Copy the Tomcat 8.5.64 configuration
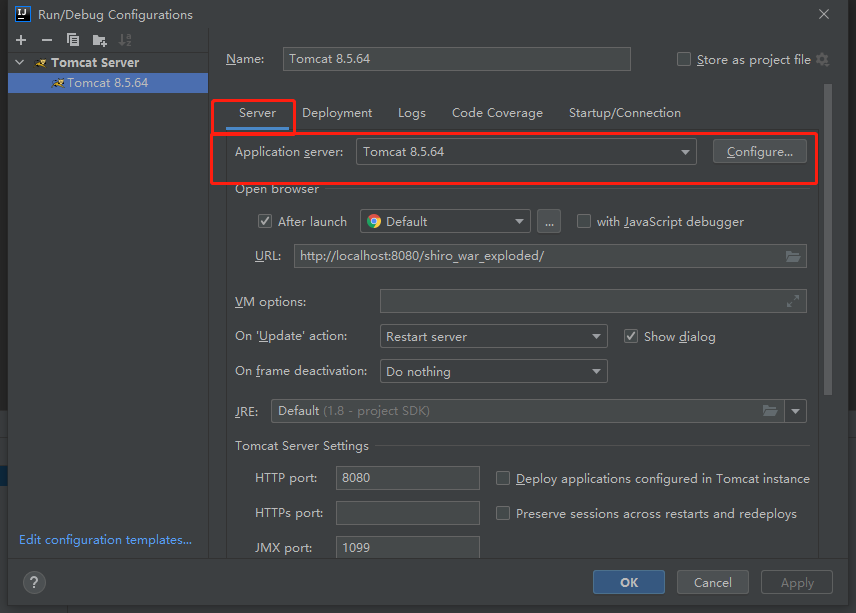Screen dimensions: 856x613 point(71,39)
